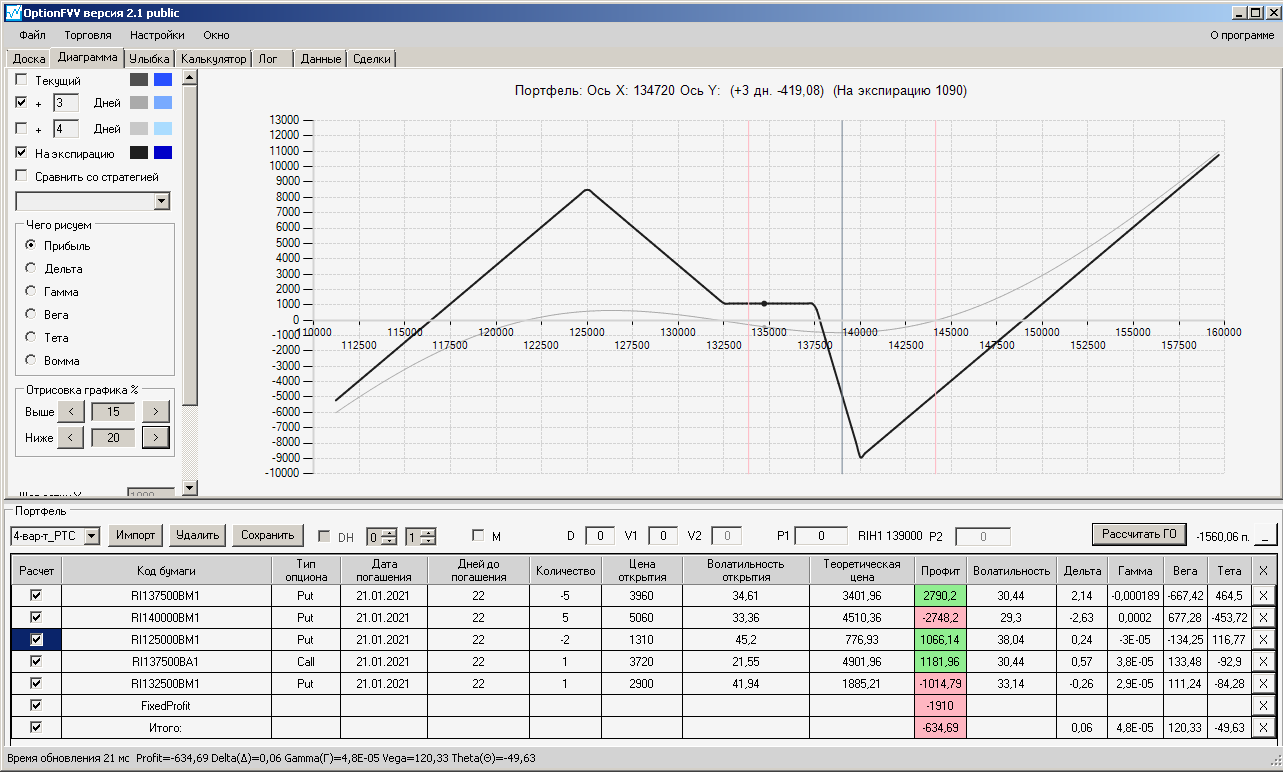Image resolution: width=1283 pixels, height=772 pixels.
Task: Select the "Дельта" radio button
Action: (x=31, y=269)
